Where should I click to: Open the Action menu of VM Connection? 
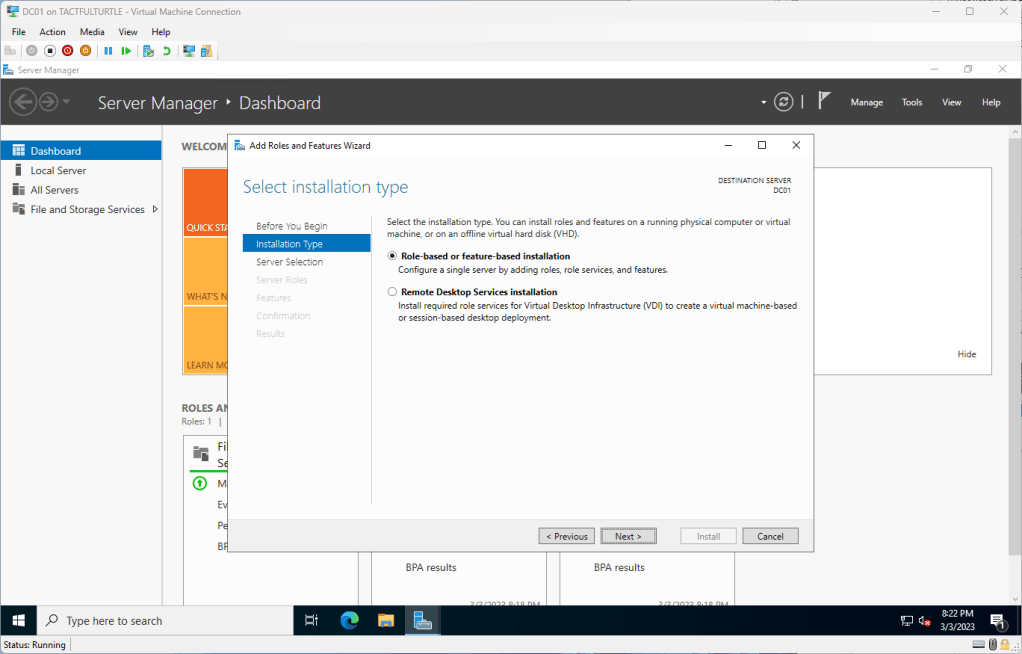(52, 32)
